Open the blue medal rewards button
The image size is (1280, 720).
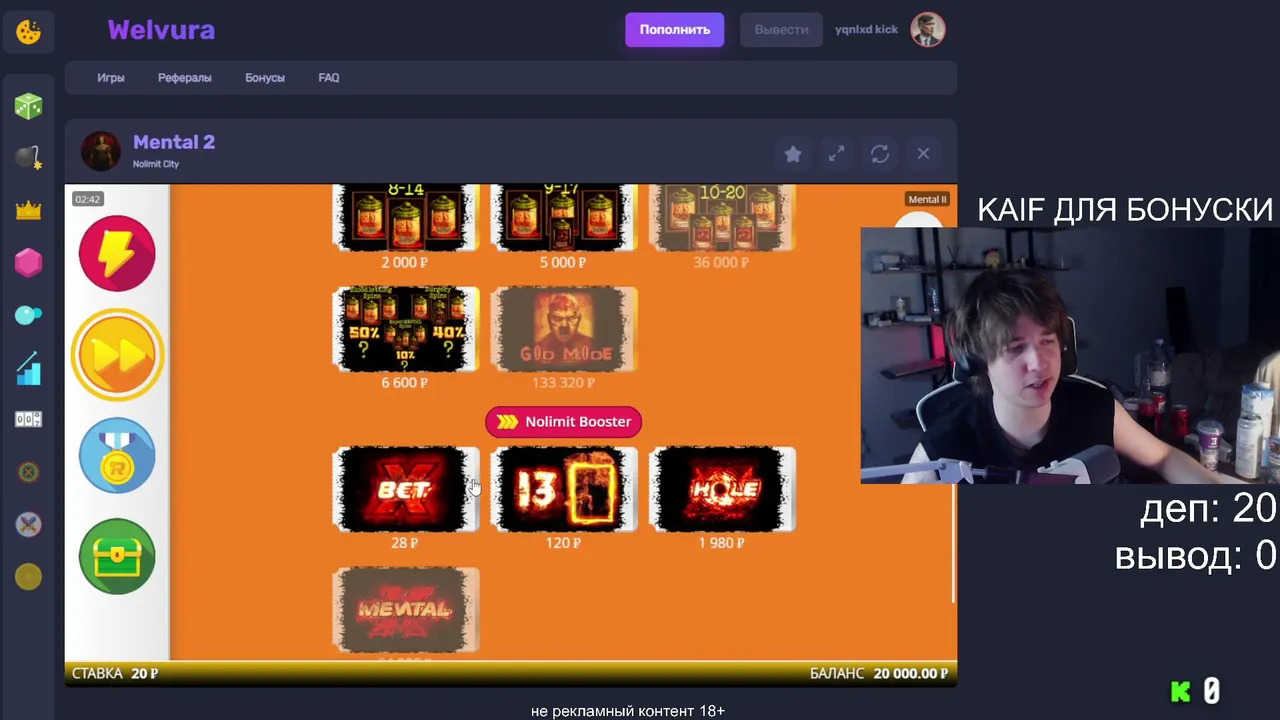(117, 456)
